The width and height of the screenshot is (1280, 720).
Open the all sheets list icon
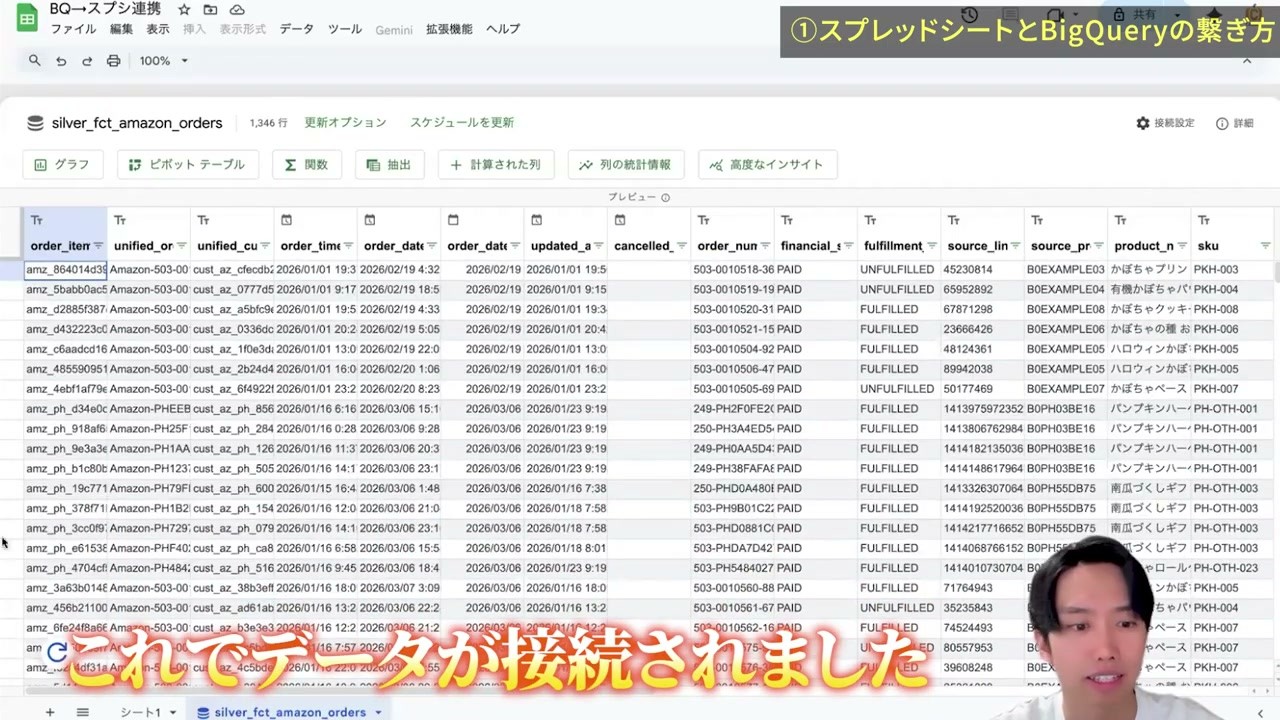(83, 712)
